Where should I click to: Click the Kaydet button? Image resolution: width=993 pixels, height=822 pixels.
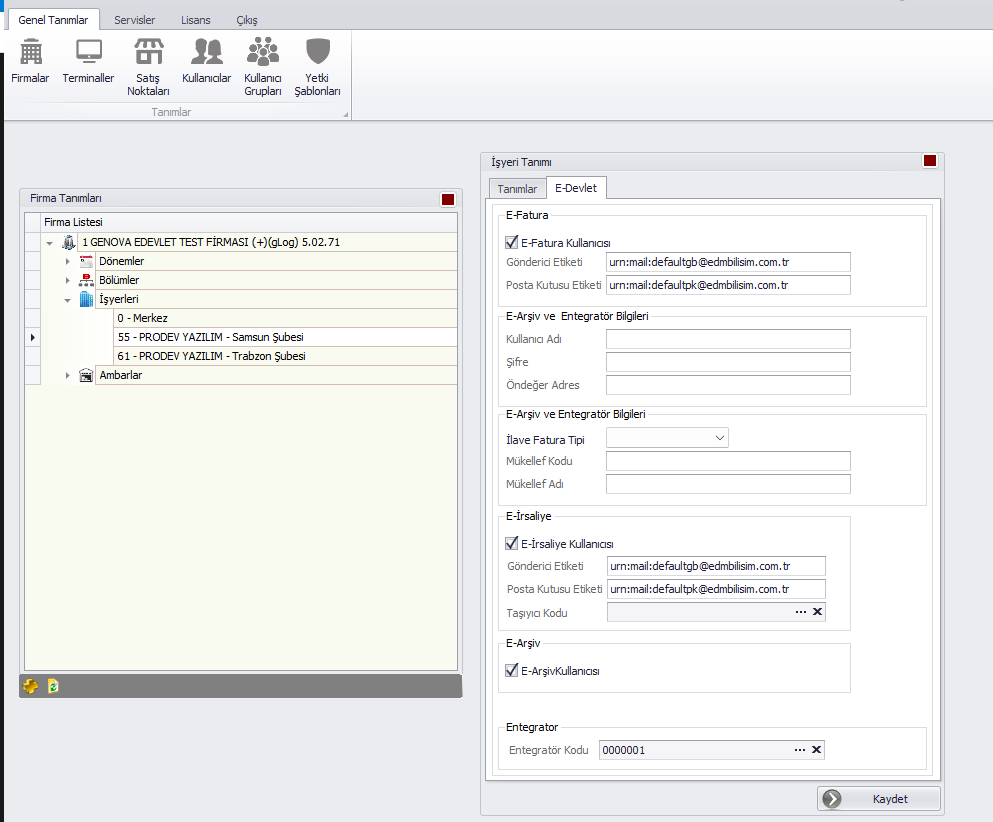click(879, 799)
